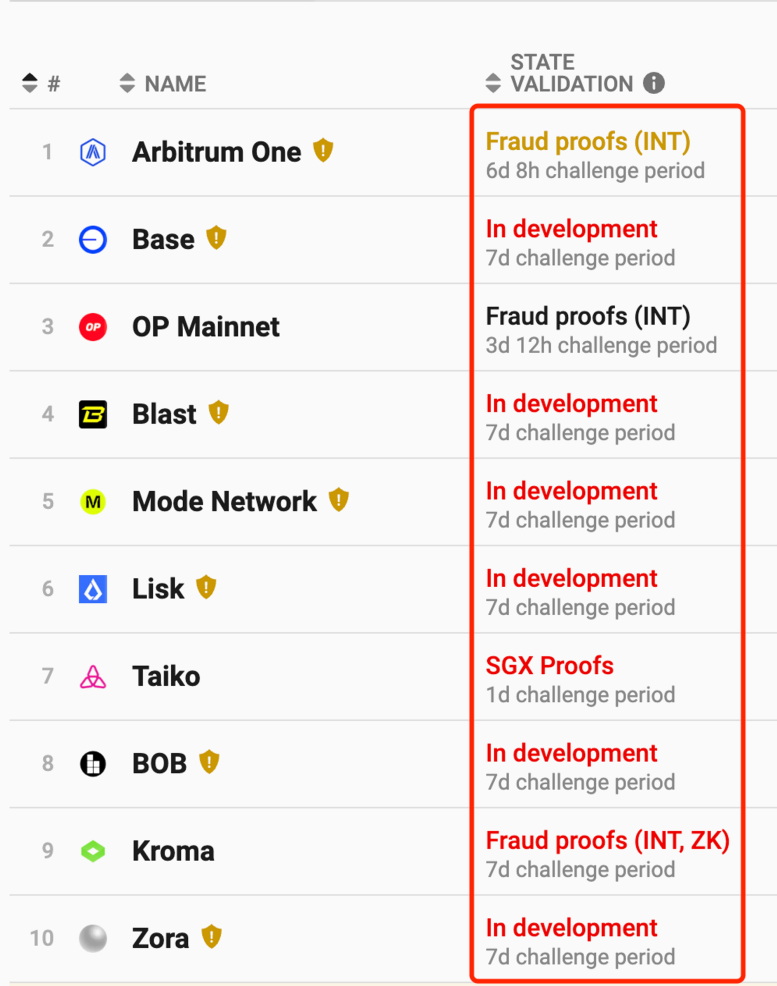The height and width of the screenshot is (986, 777).
Task: Open the Lisk project link
Action: [158, 589]
